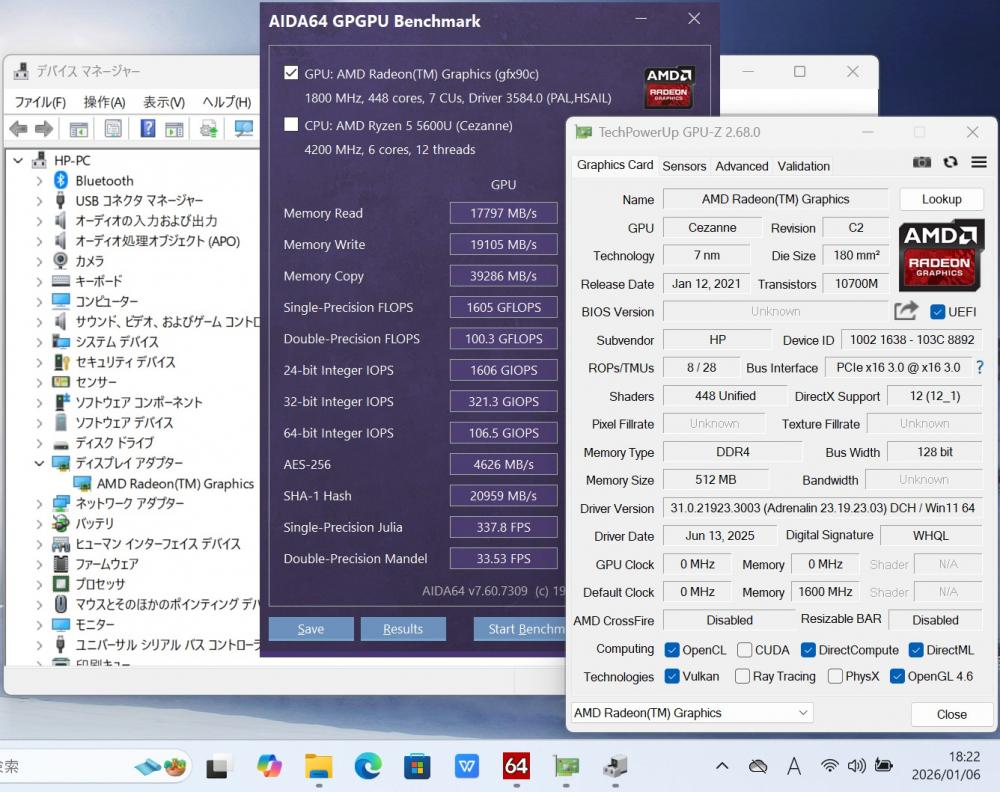Open the GPU-Z hamburger menu

pos(979,162)
